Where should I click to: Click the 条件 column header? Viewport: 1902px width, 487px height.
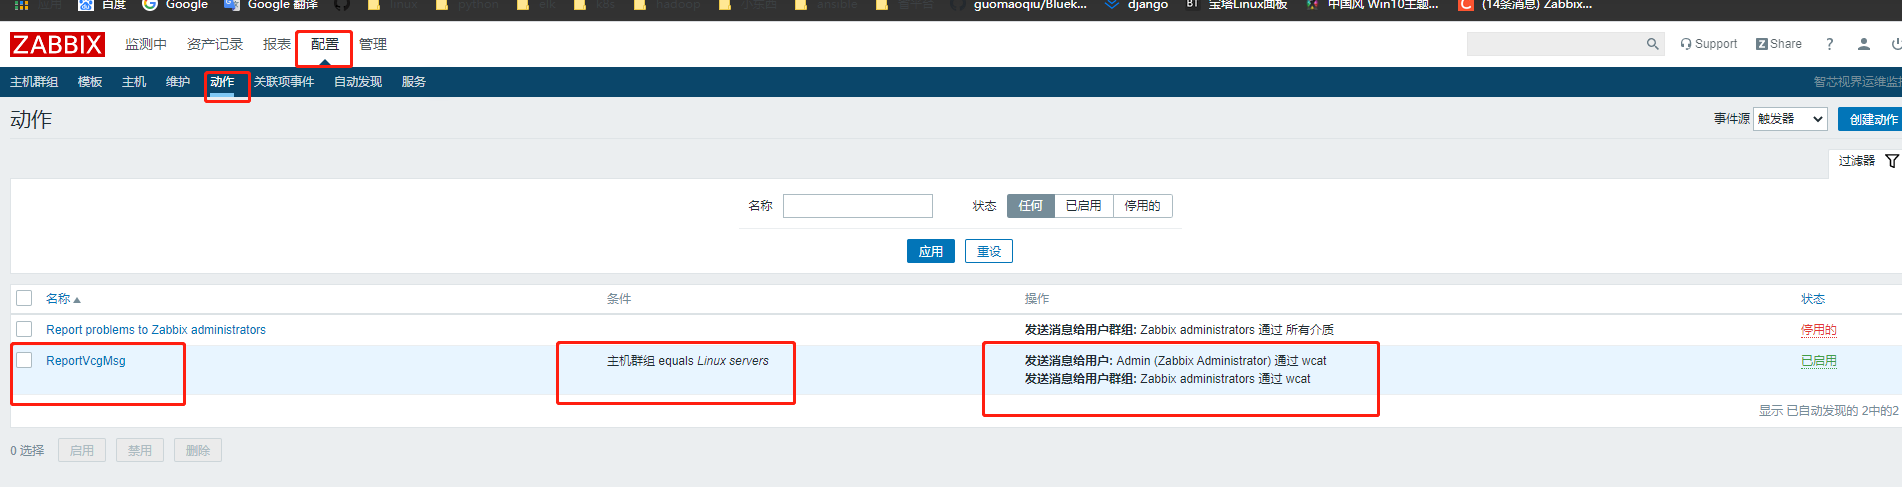tap(619, 299)
